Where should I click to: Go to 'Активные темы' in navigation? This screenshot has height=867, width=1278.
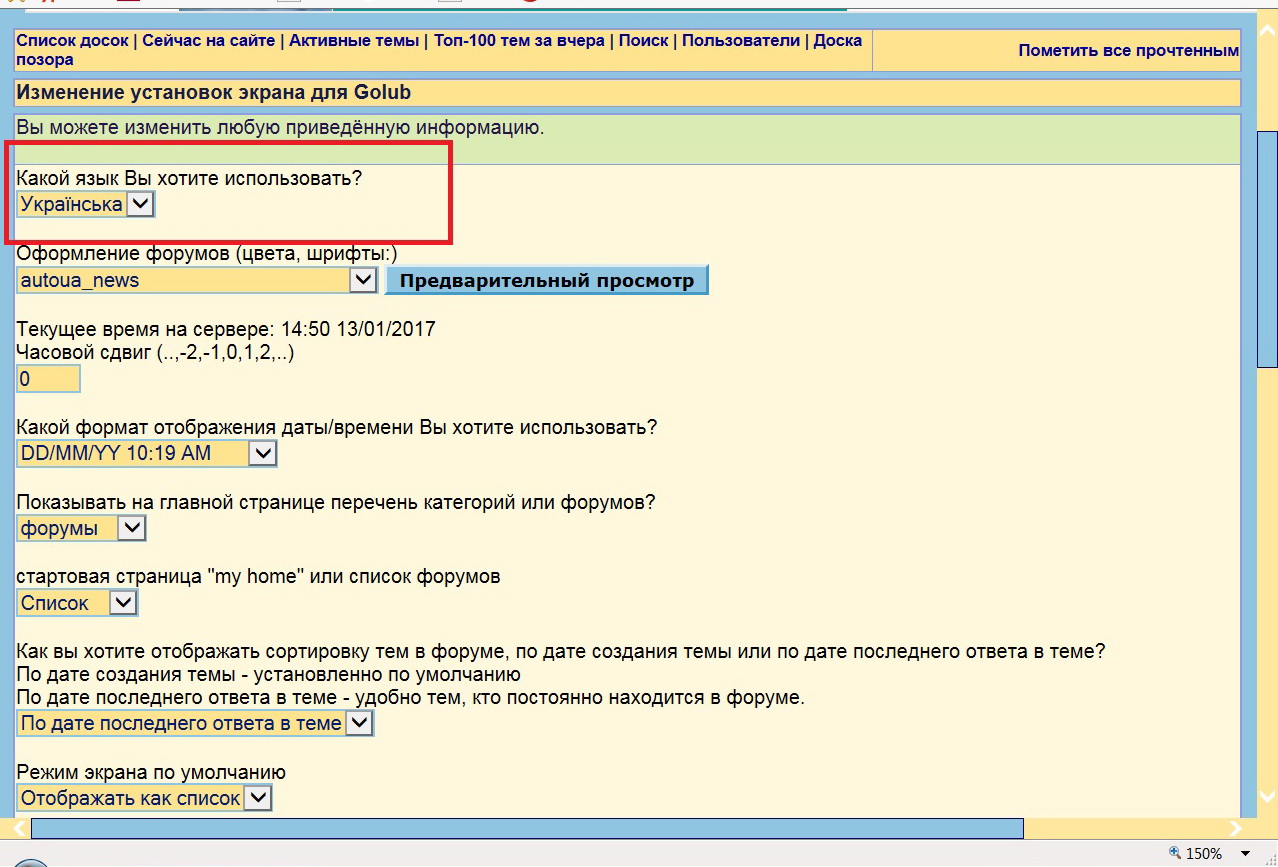tap(355, 41)
